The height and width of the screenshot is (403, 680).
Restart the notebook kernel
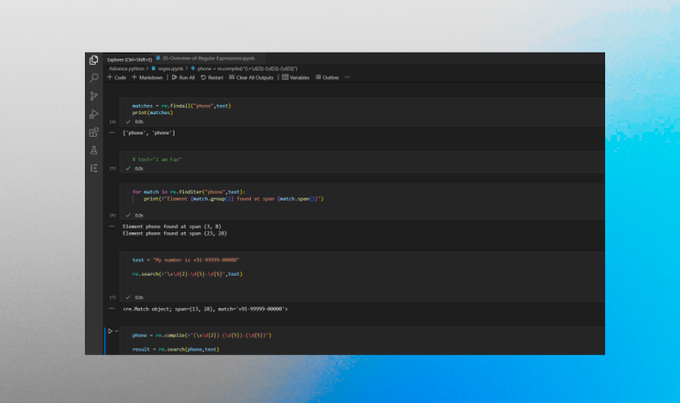point(212,78)
